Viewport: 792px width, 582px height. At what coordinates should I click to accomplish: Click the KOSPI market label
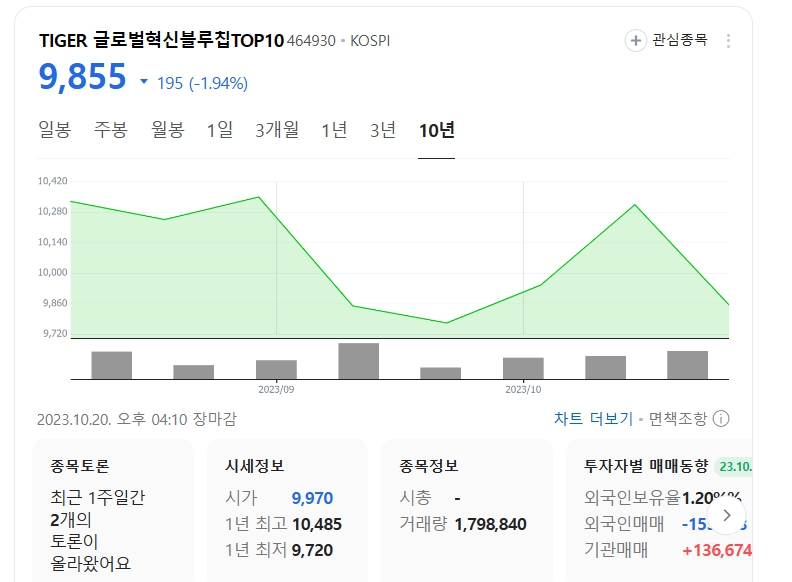[370, 41]
